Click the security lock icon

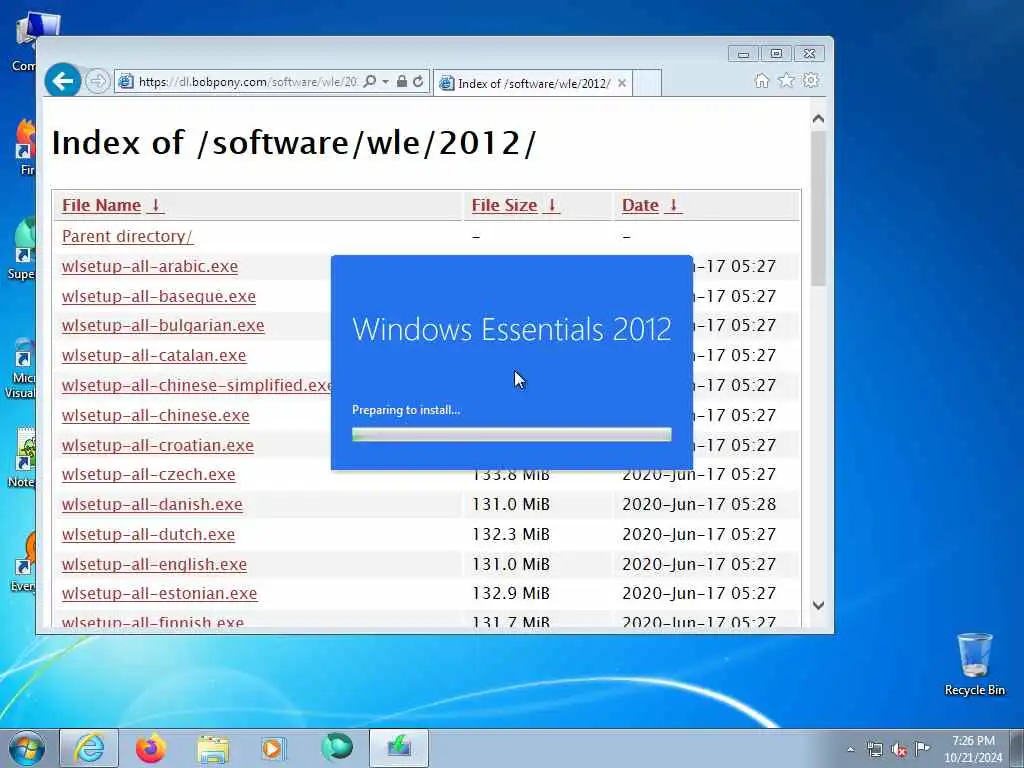tap(402, 82)
